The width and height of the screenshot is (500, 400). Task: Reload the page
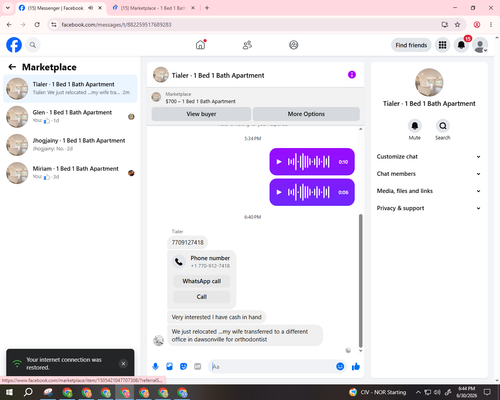point(37,25)
